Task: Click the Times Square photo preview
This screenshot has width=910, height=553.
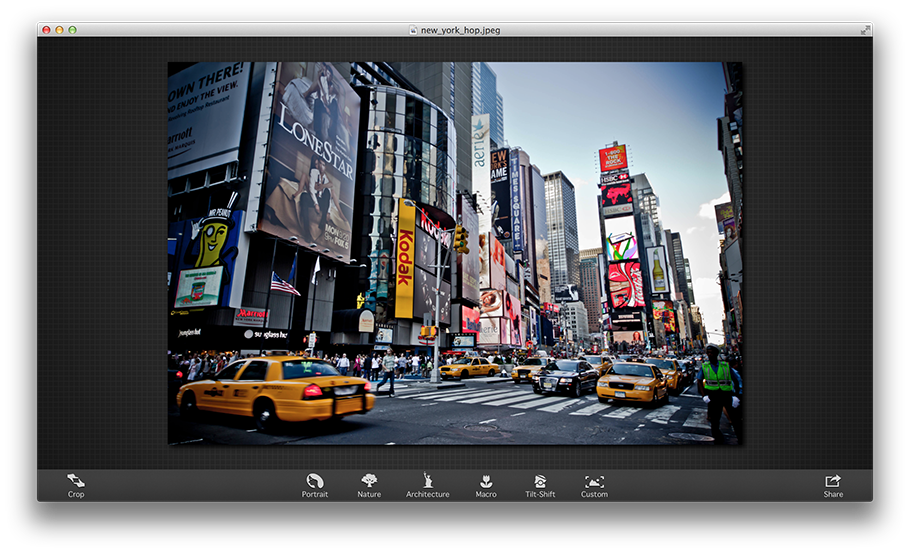Action: pos(455,254)
